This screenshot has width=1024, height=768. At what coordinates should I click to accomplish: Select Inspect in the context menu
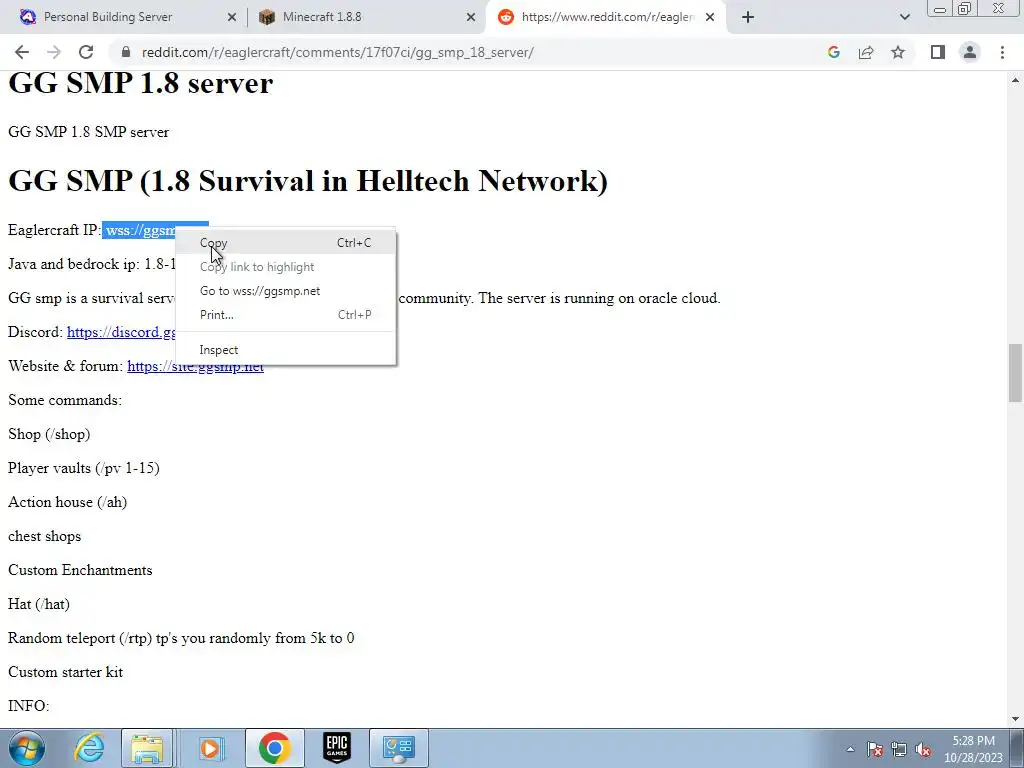pos(285,350)
